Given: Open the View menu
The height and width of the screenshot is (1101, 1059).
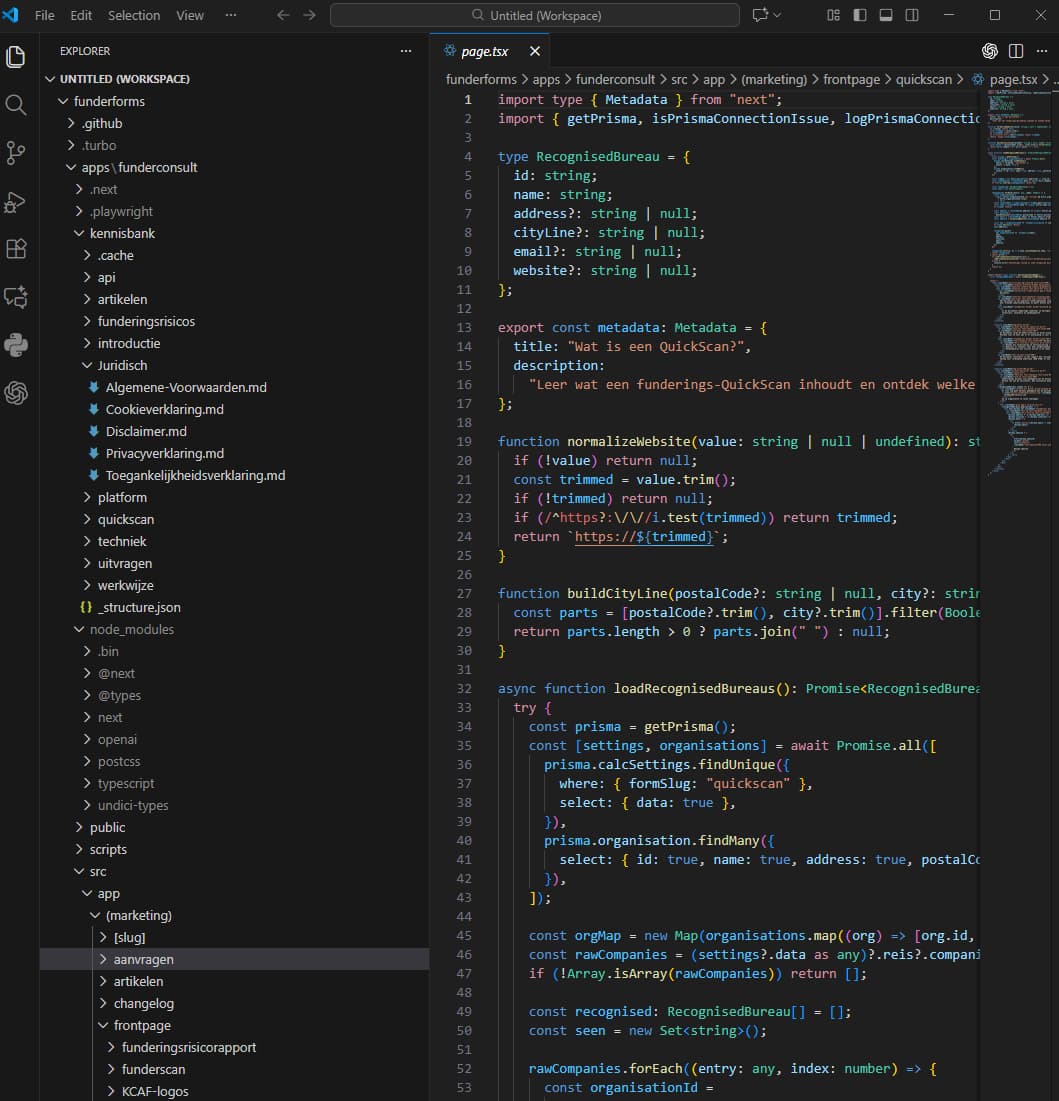Looking at the screenshot, I should [x=189, y=15].
